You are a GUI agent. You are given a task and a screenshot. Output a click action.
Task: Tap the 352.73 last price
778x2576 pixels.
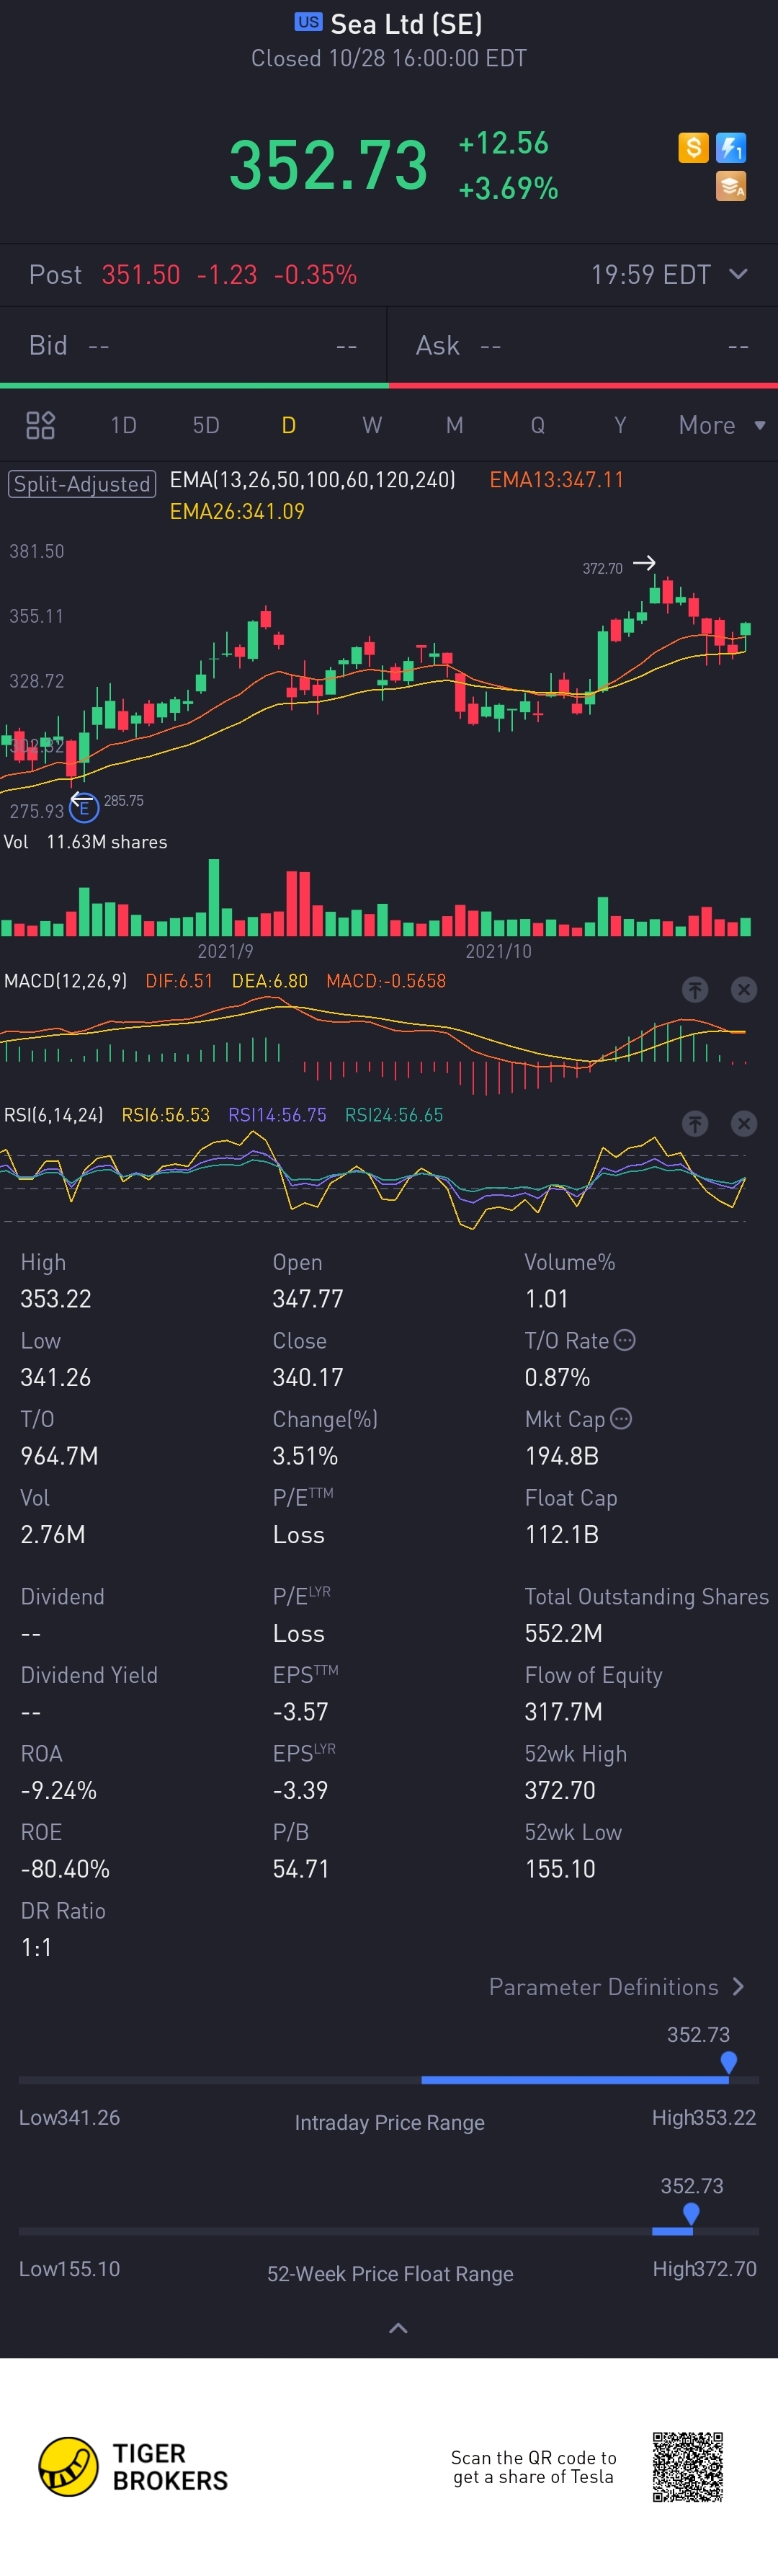[x=329, y=165]
